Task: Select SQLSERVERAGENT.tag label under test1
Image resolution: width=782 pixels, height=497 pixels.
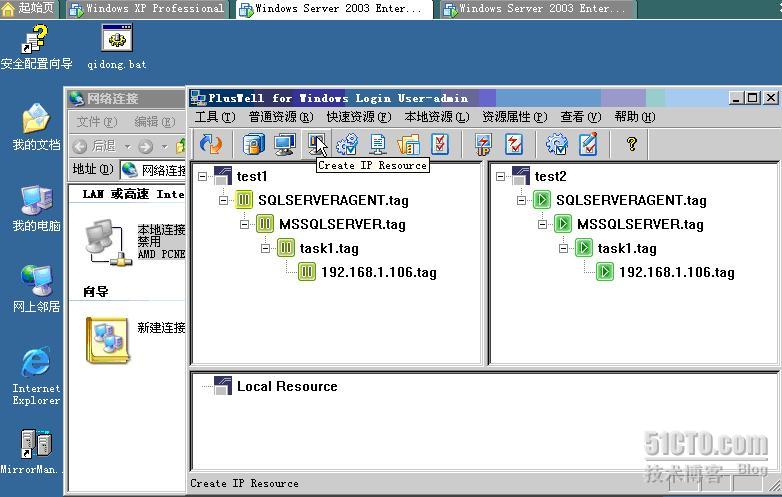Action: click(x=333, y=200)
